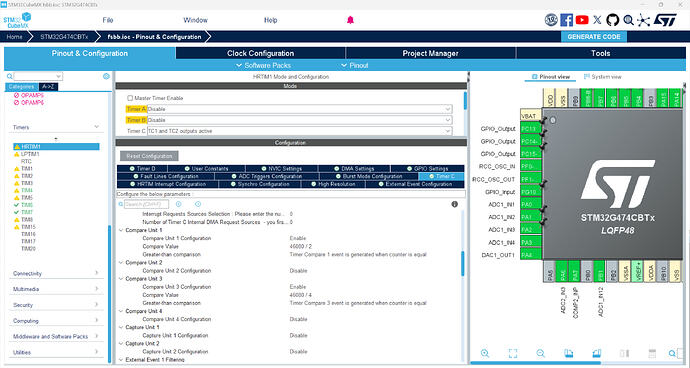Click the info icon in parameters panel

455,204
